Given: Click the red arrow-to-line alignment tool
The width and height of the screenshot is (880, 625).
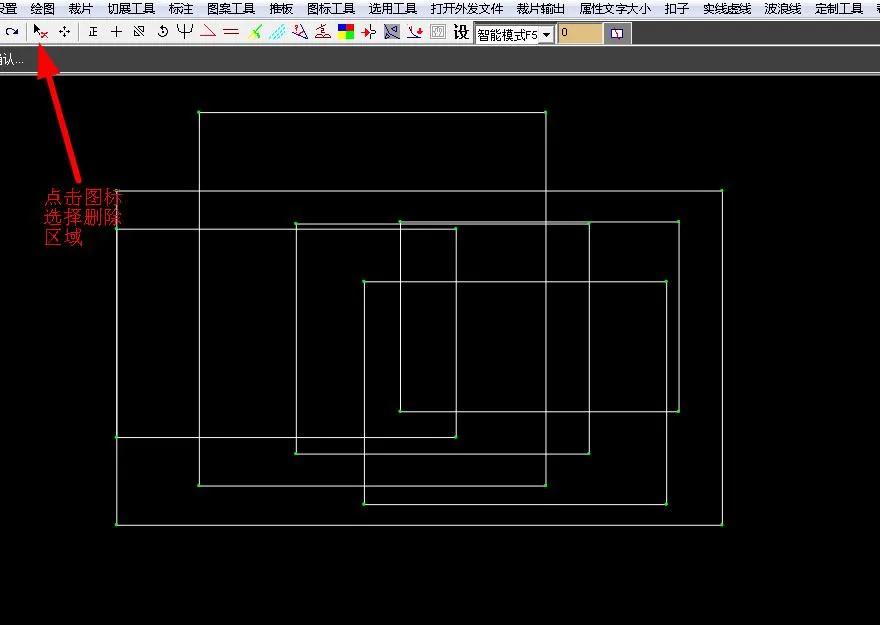Looking at the screenshot, I should (369, 33).
